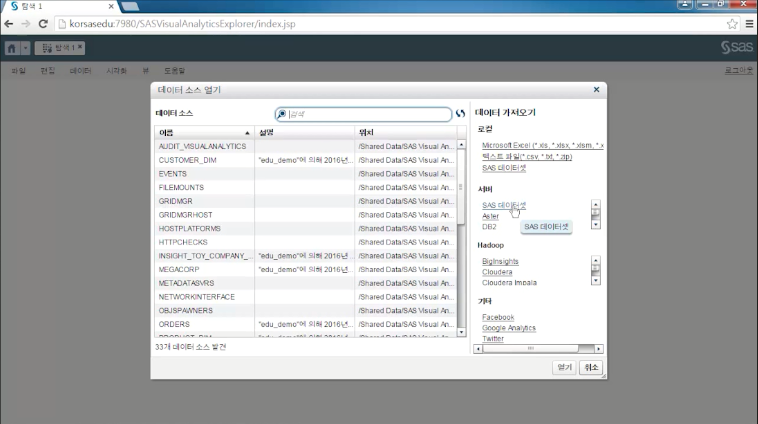This screenshot has width=758, height=424.
Task: Sort by the 위치 column header
Action: coord(406,132)
